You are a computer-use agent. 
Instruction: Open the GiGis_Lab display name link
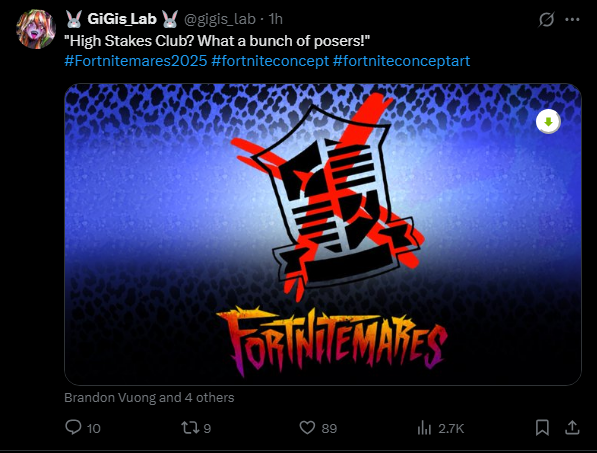pyautogui.click(x=122, y=19)
